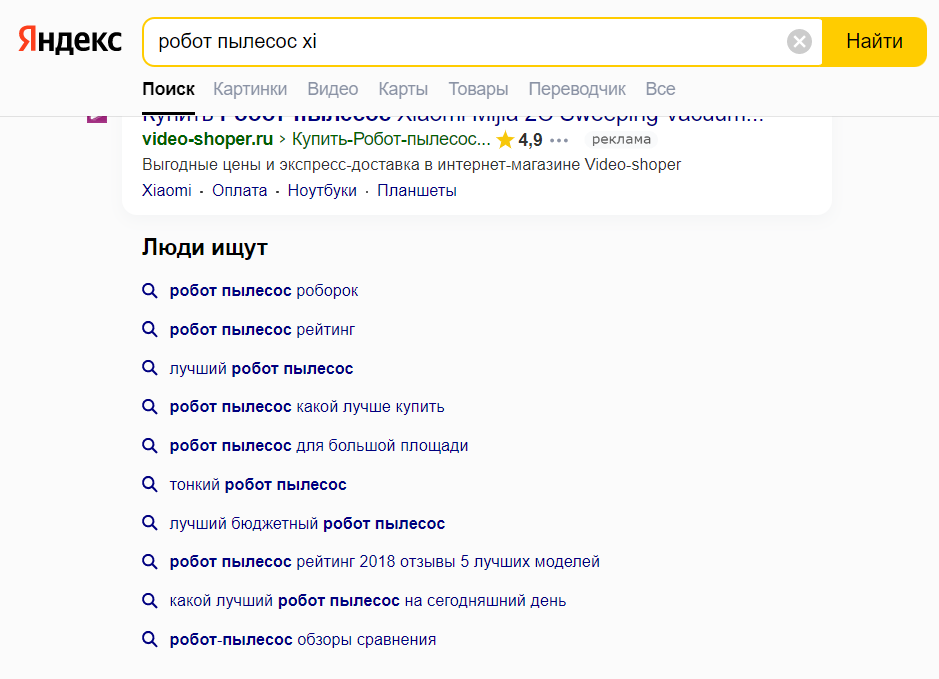Clear the search query with the X icon
The width and height of the screenshot is (939, 679).
pyautogui.click(x=799, y=41)
